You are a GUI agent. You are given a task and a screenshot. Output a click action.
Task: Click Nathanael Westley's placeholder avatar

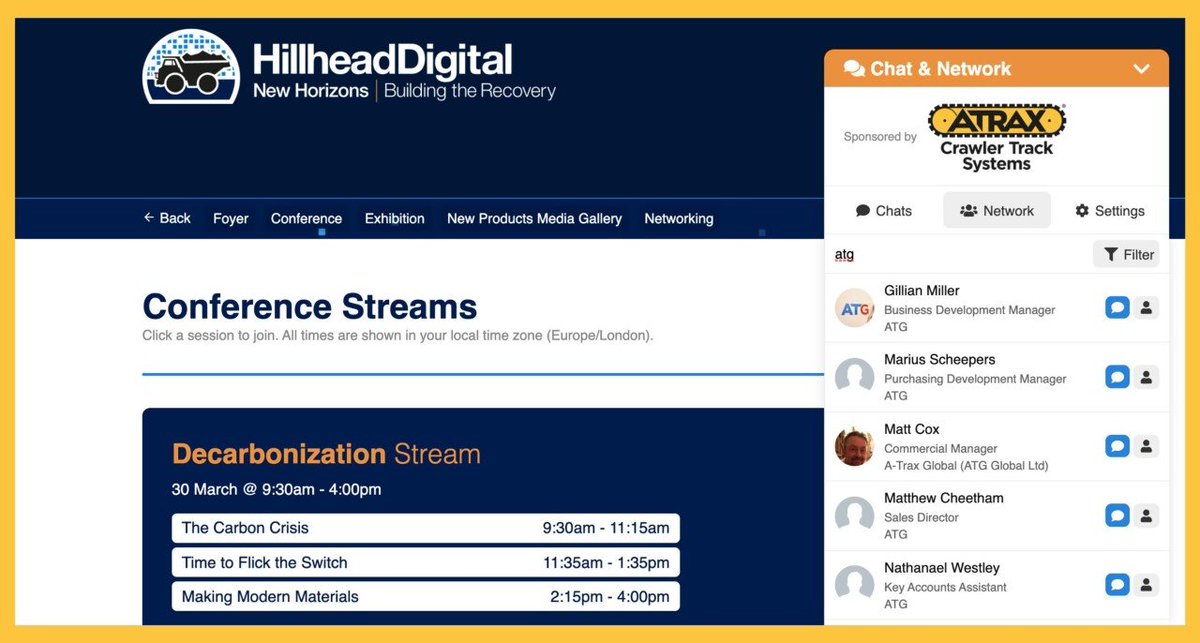[x=855, y=584]
